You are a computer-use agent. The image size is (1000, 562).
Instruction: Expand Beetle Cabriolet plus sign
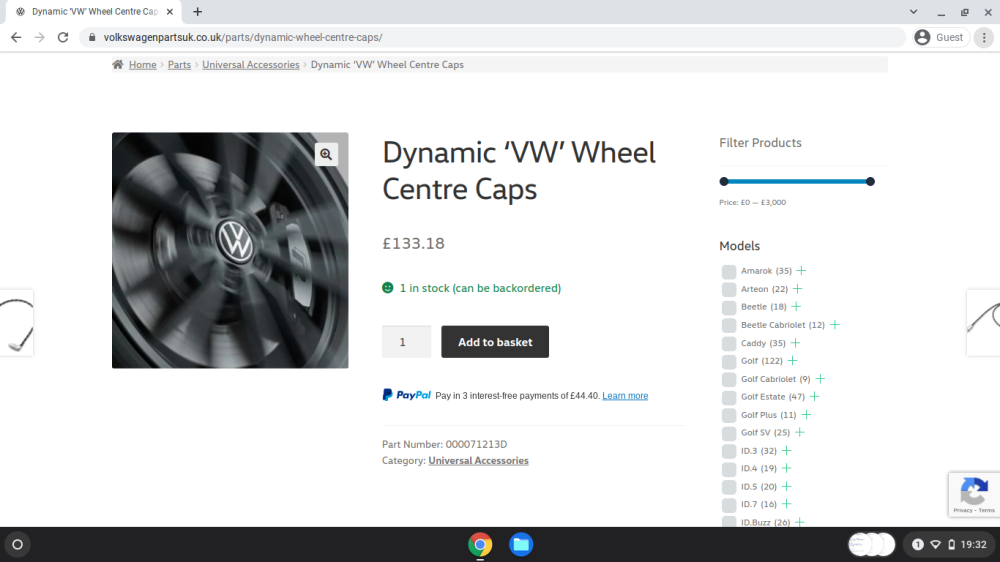point(835,324)
